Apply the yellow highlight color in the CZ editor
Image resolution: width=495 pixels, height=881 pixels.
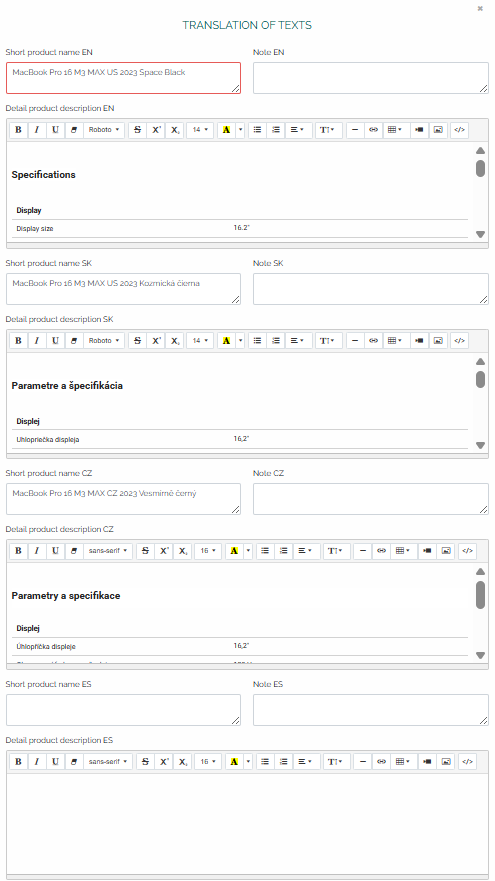[x=234, y=551]
